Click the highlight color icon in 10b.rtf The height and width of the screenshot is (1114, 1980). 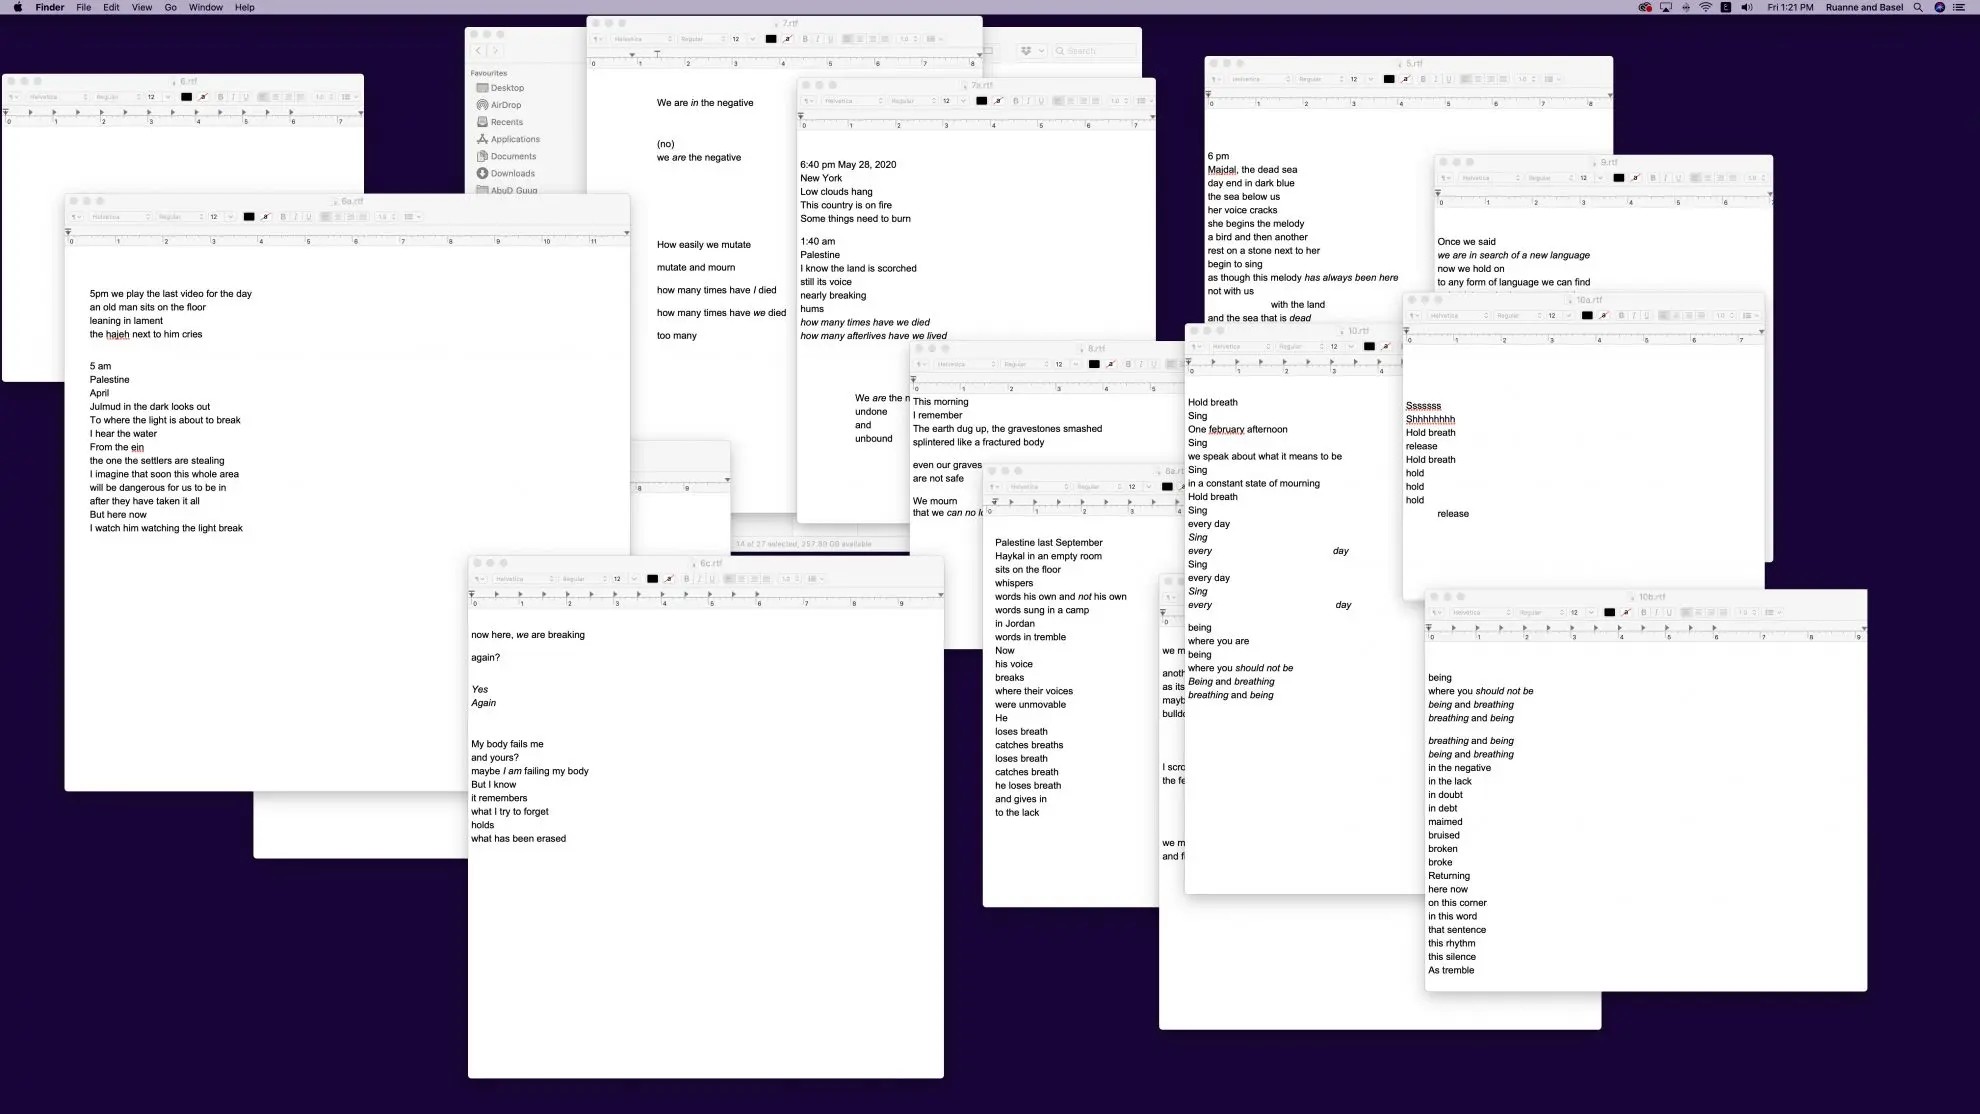tap(1626, 613)
